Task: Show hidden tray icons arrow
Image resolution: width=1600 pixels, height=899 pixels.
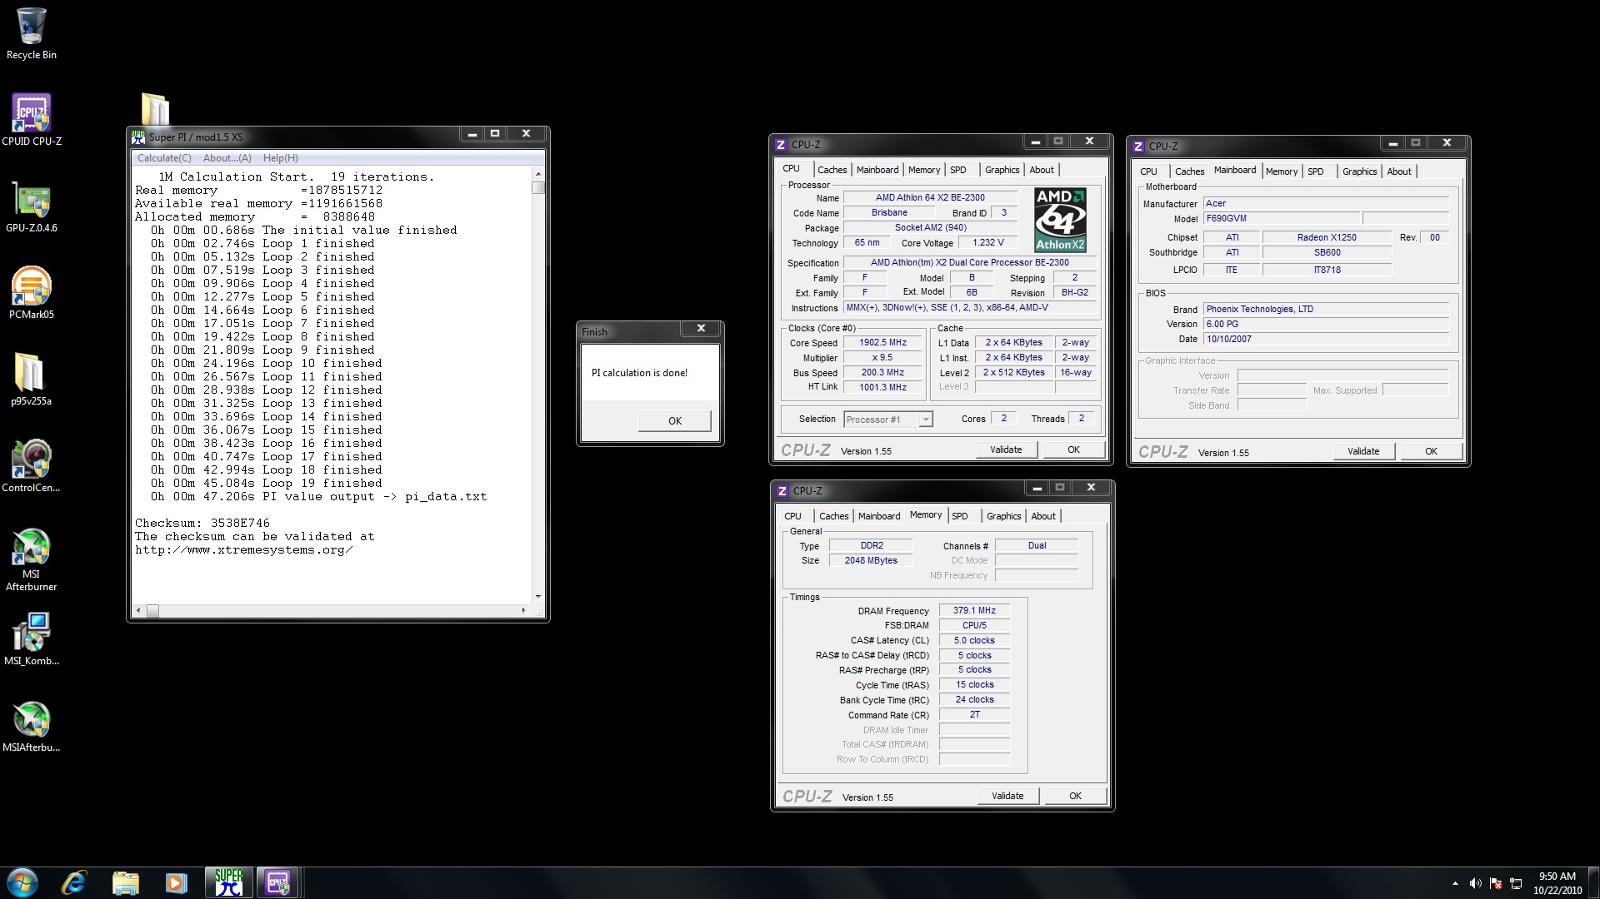Action: pos(1455,883)
